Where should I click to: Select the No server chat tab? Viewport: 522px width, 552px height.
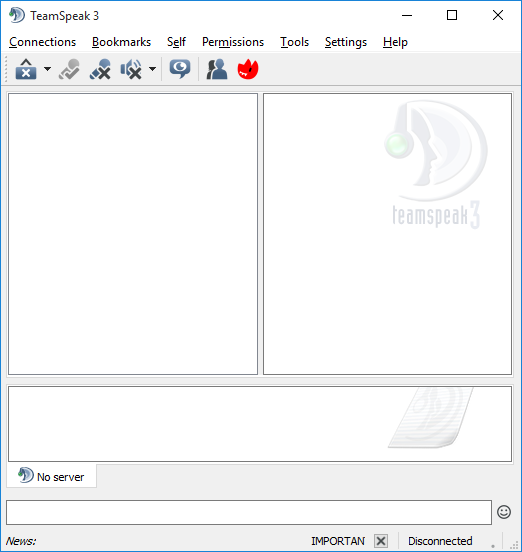[51, 476]
